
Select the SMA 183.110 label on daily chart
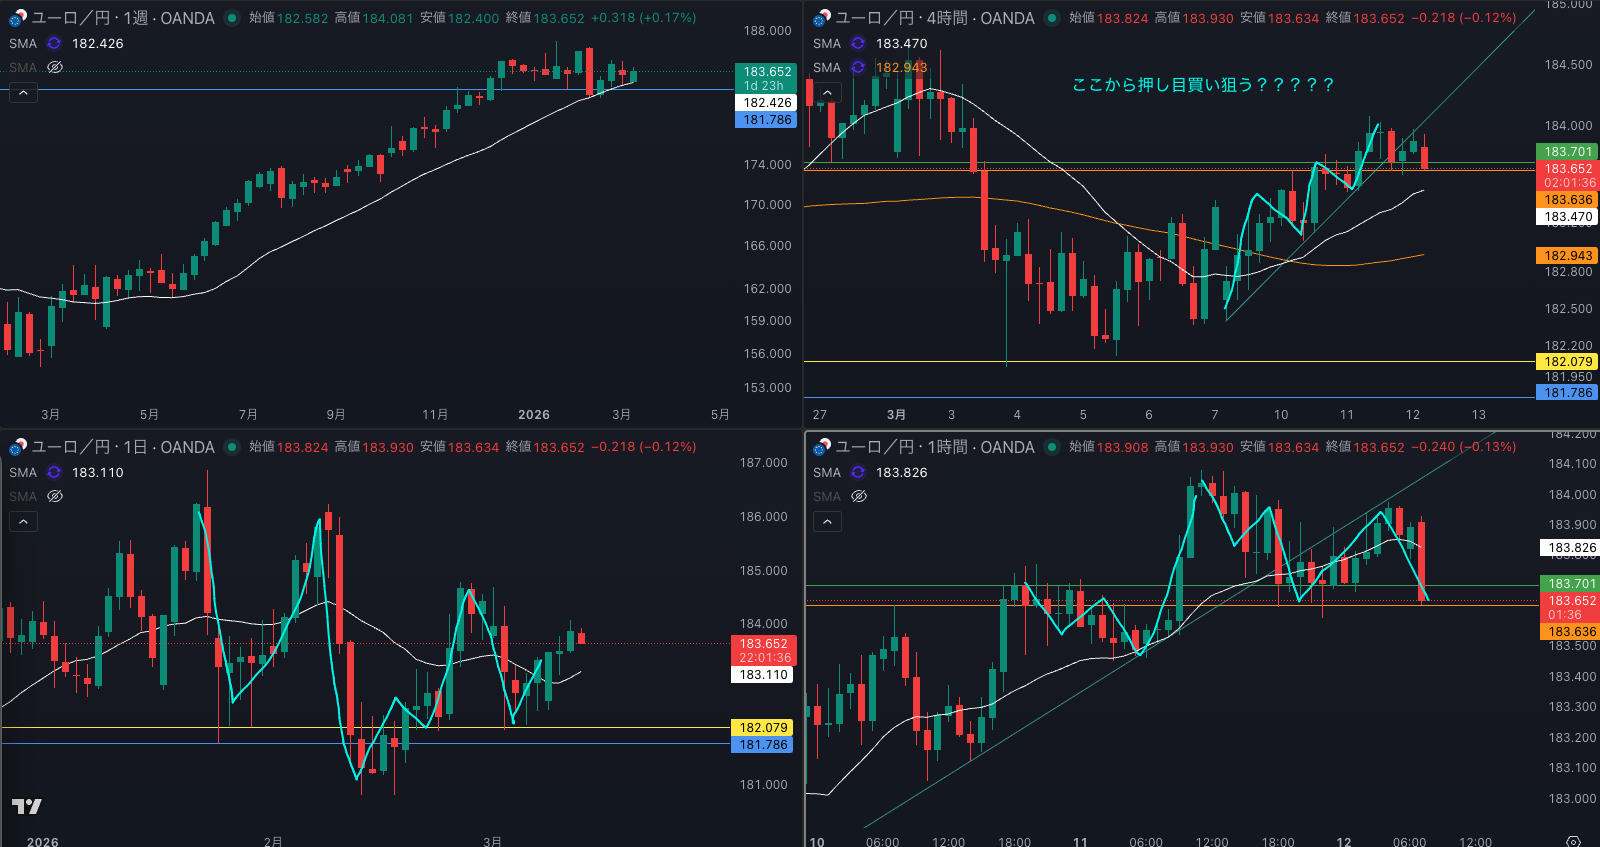pyautogui.click(x=97, y=473)
